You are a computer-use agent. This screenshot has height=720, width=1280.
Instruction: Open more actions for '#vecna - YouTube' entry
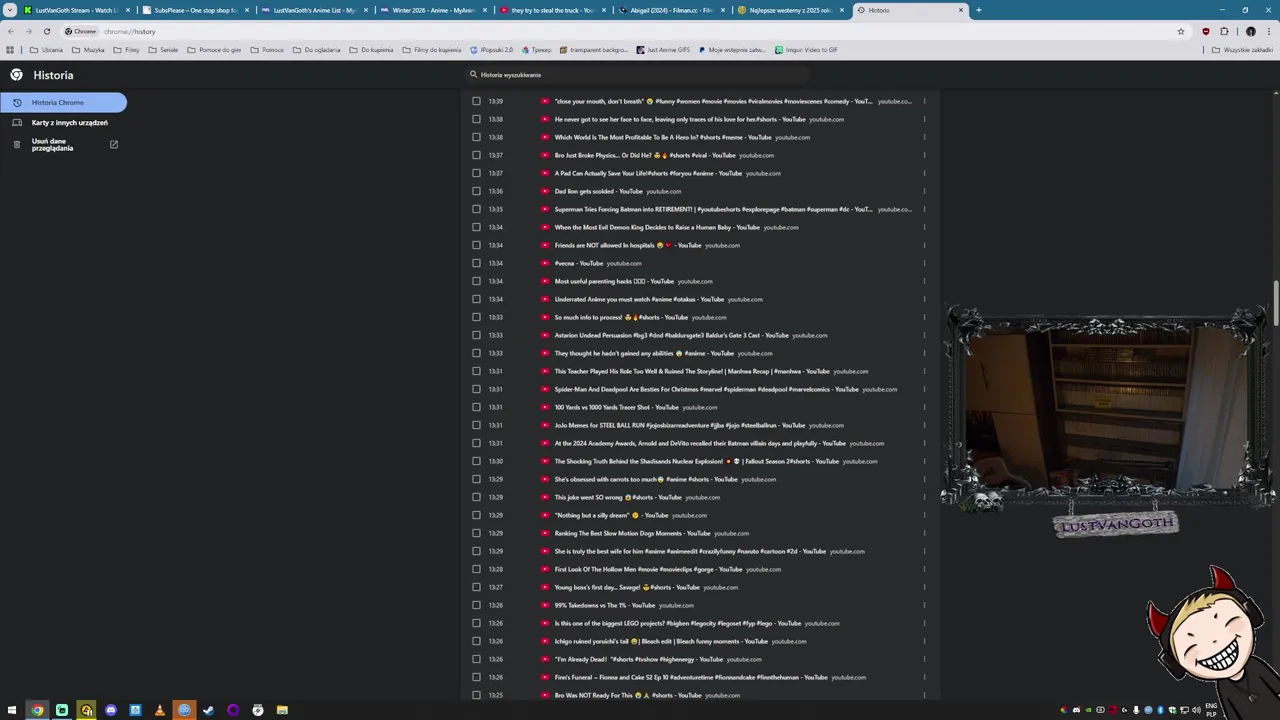(x=924, y=263)
